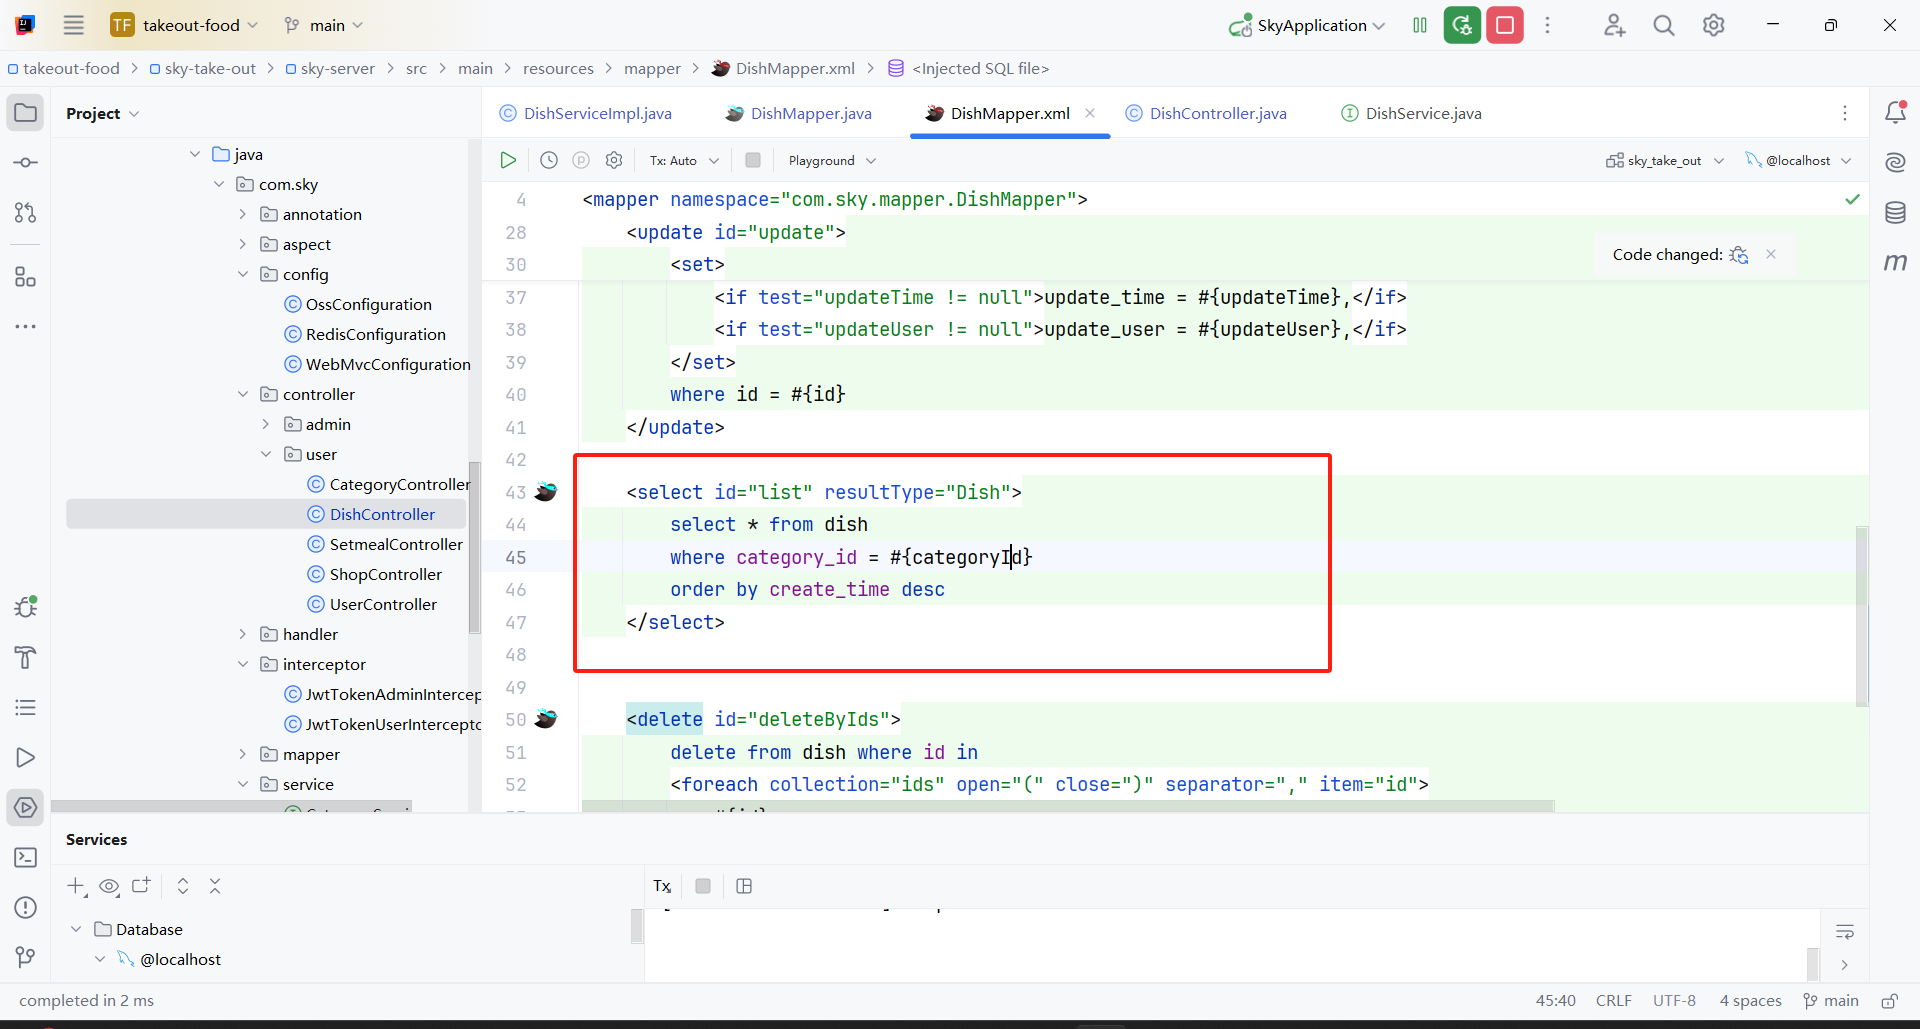Click the 4 spaces indent setting
The height and width of the screenshot is (1029, 1920).
(x=1750, y=1001)
